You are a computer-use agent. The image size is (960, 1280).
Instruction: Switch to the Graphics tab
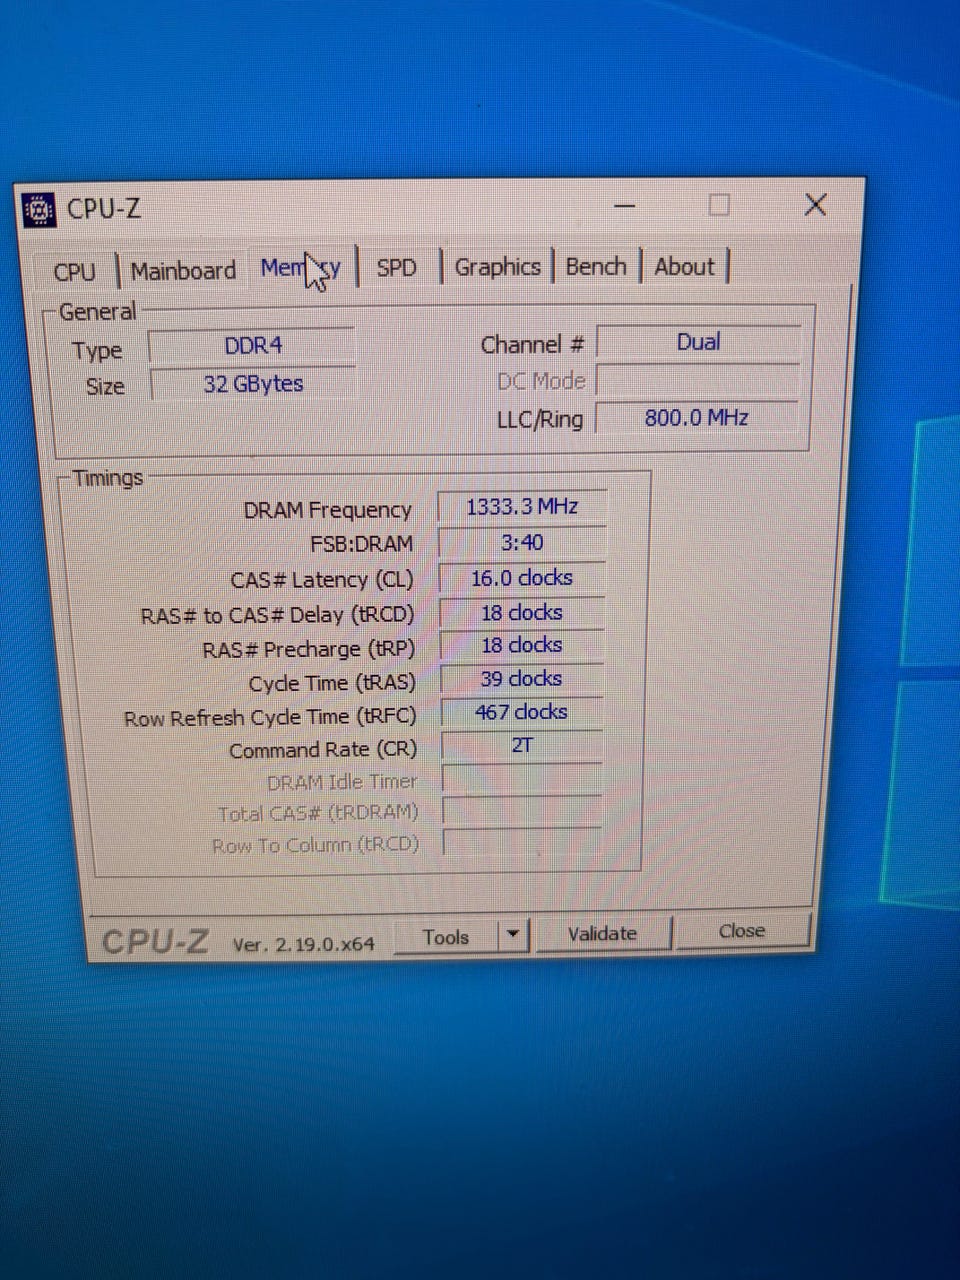pyautogui.click(x=497, y=267)
